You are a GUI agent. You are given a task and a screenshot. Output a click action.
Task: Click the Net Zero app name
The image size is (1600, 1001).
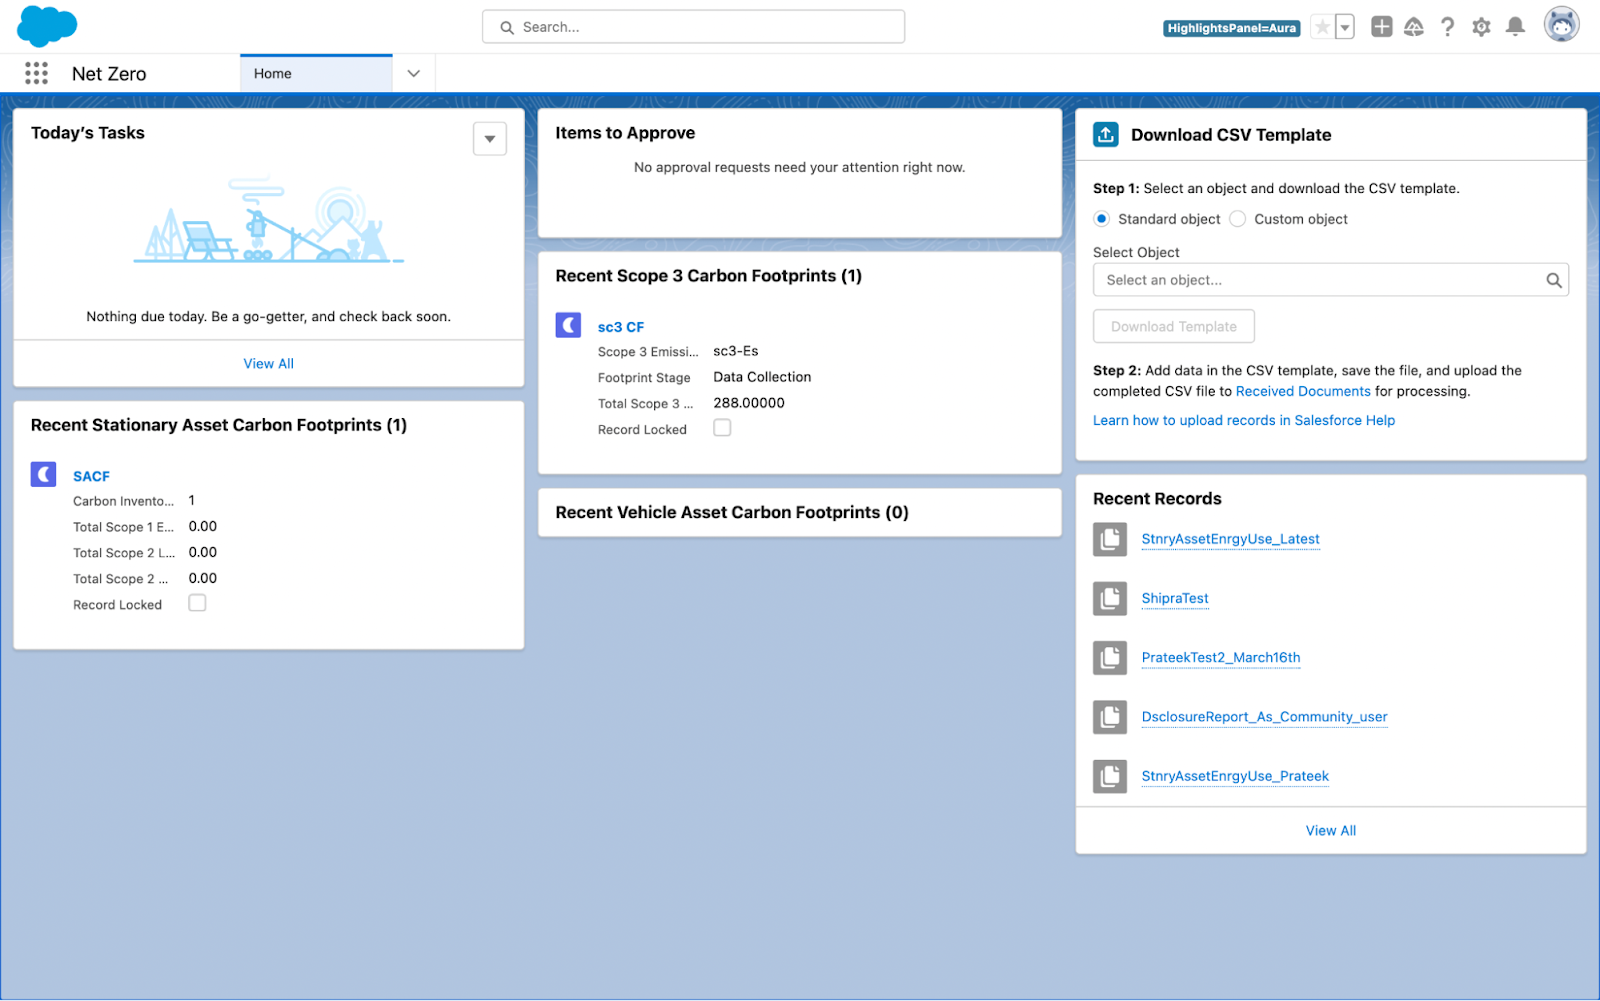pos(109,74)
